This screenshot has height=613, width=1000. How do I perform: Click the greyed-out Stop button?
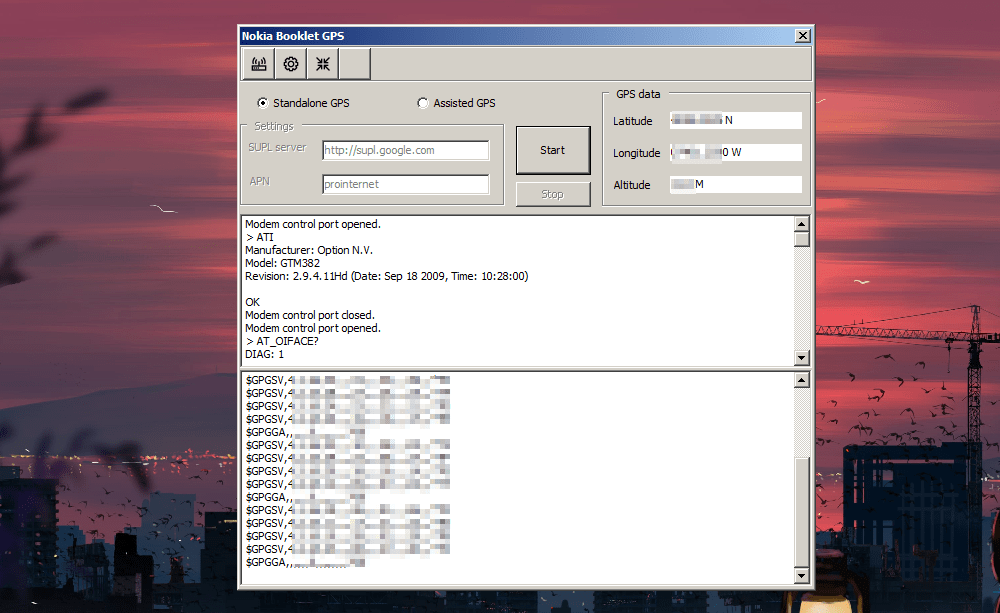pos(552,194)
